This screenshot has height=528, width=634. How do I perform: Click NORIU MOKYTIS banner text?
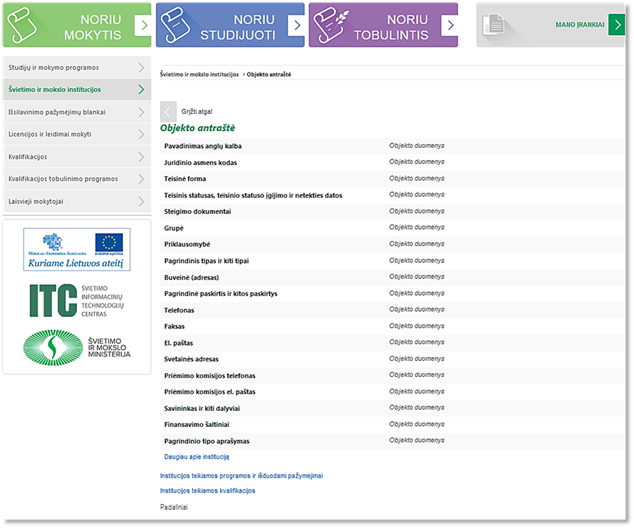point(93,27)
